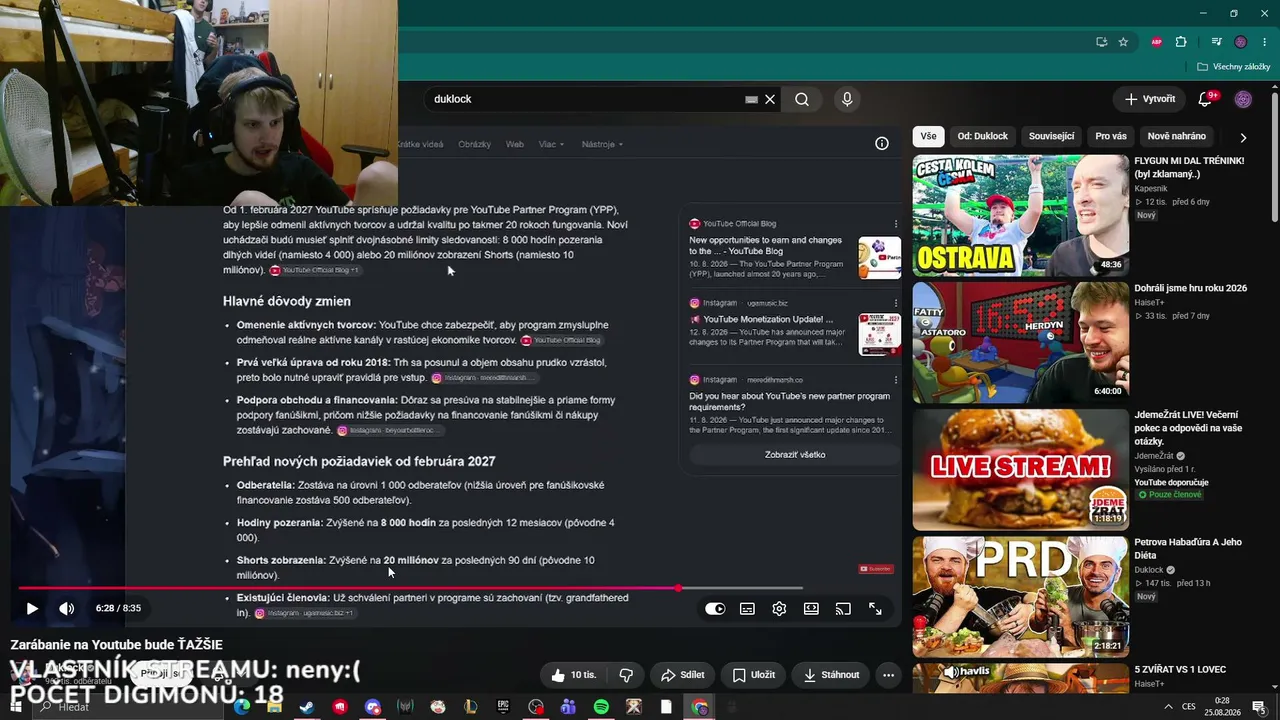Play the YouTube video
This screenshot has height=720, width=1280.
(32, 608)
